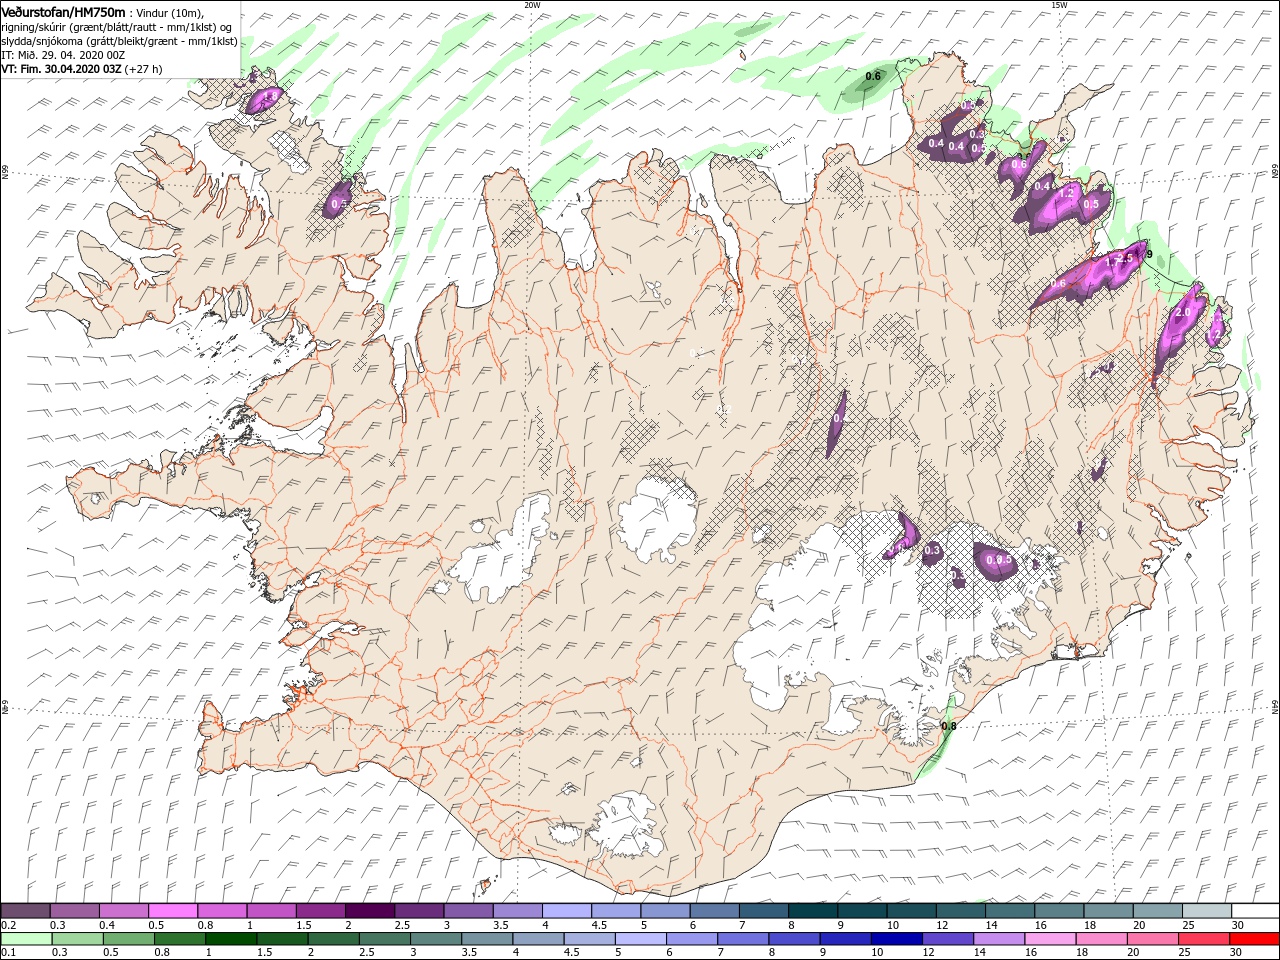Click the 25 label in the bottom legend row
The height and width of the screenshot is (960, 1280).
click(x=1186, y=953)
